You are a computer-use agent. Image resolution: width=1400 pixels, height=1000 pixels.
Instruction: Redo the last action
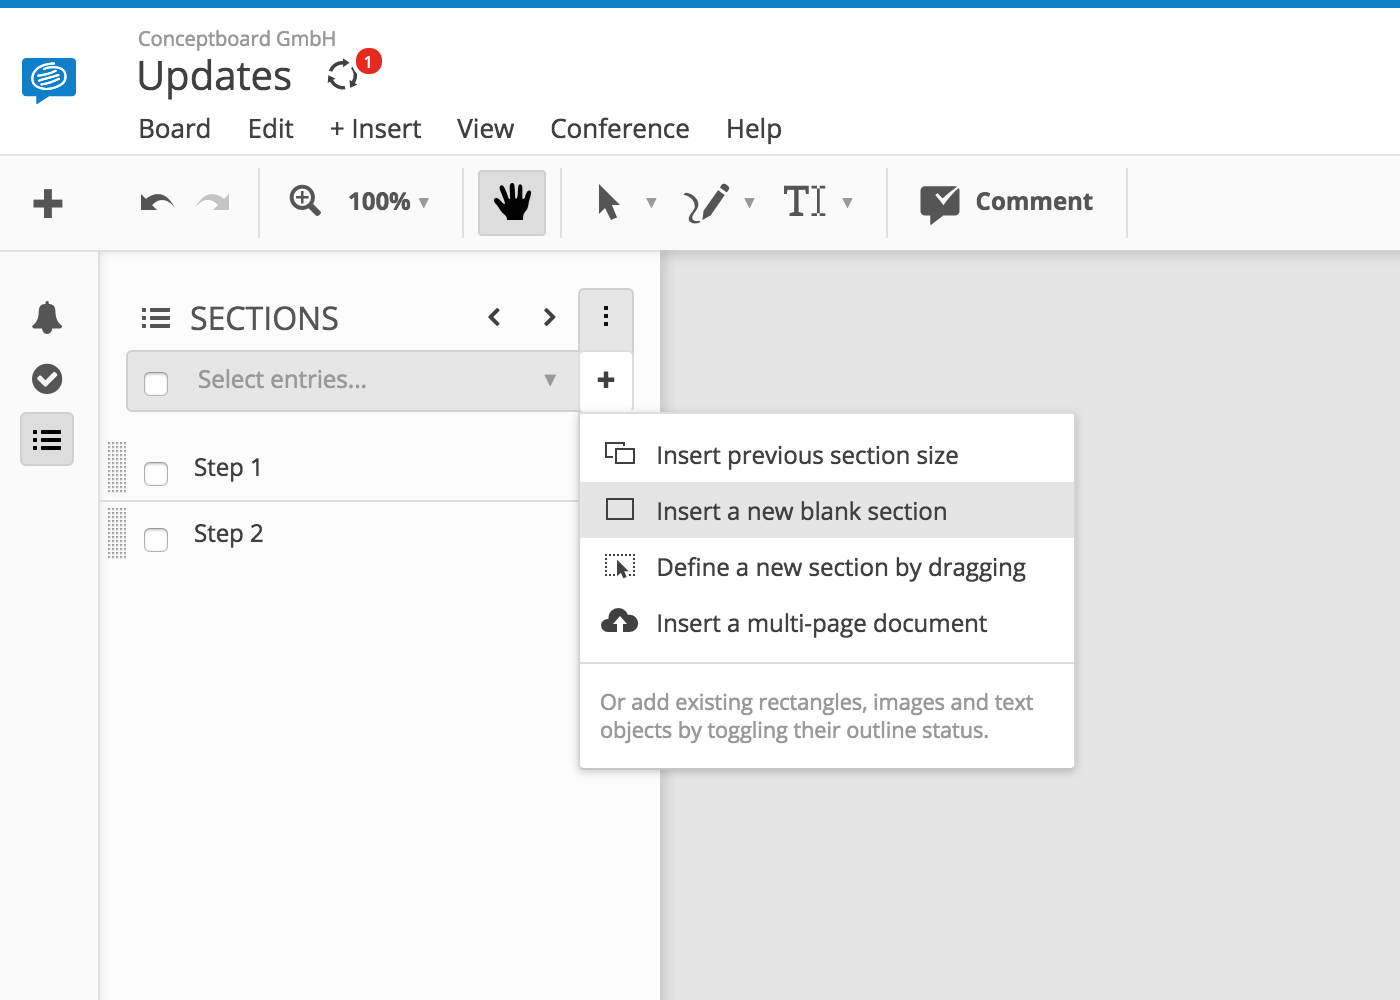coord(213,203)
